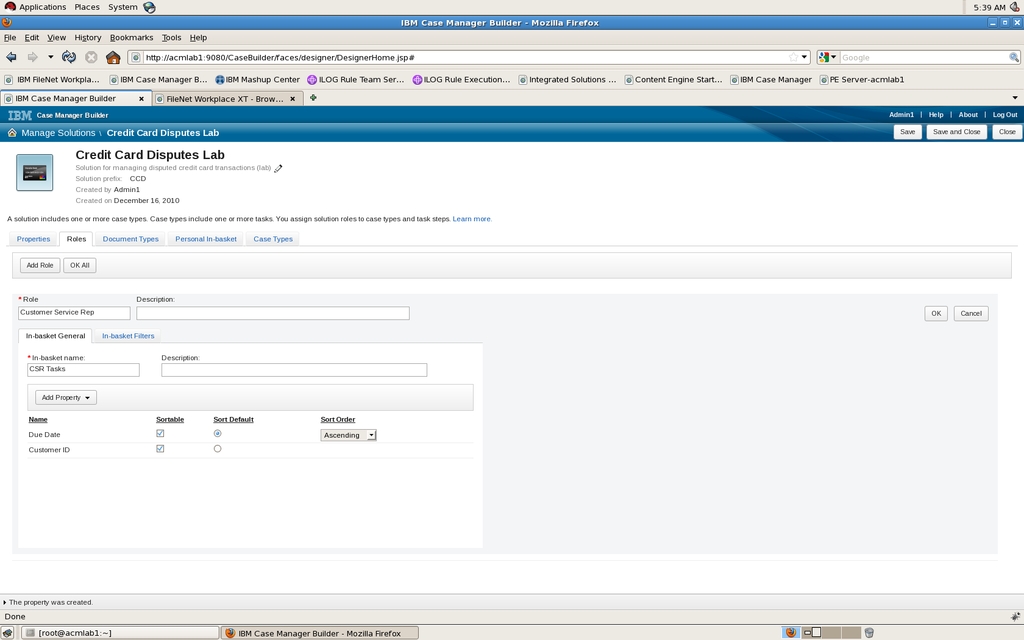
Task: Click the GNOME foot icon next to Applications
Action: [x=10, y=7]
